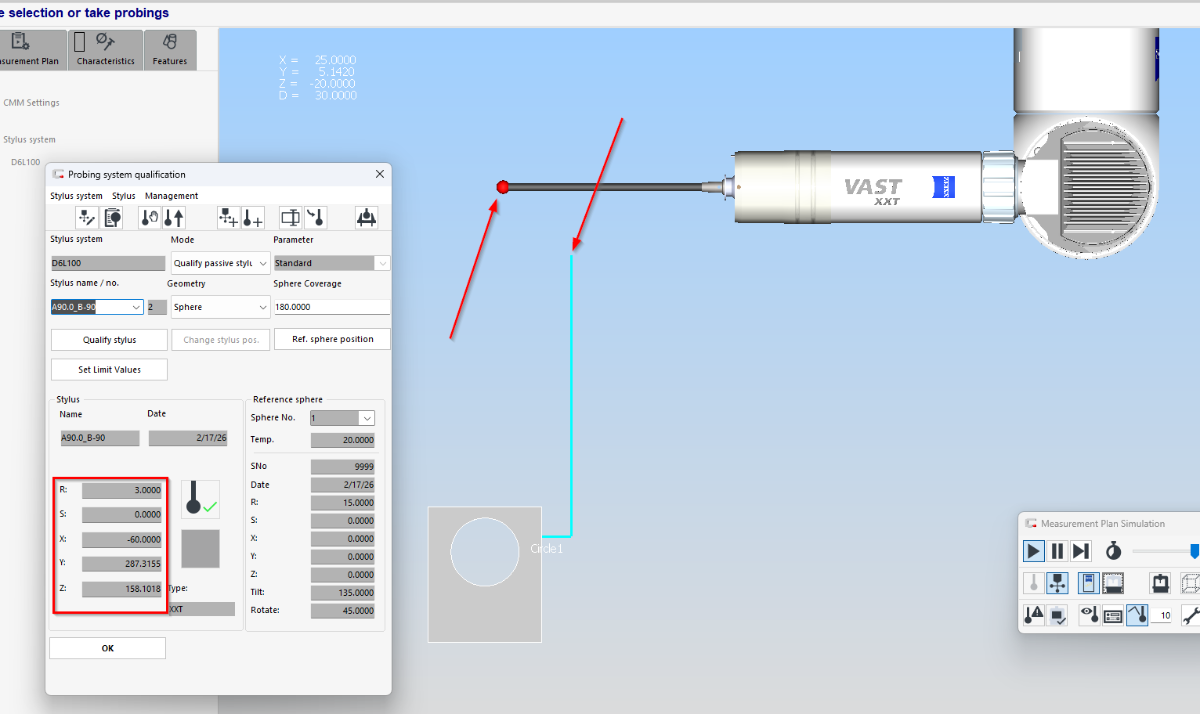Open the Mode dropdown Qualify passive stylus
This screenshot has width=1200, height=714.
point(221,263)
